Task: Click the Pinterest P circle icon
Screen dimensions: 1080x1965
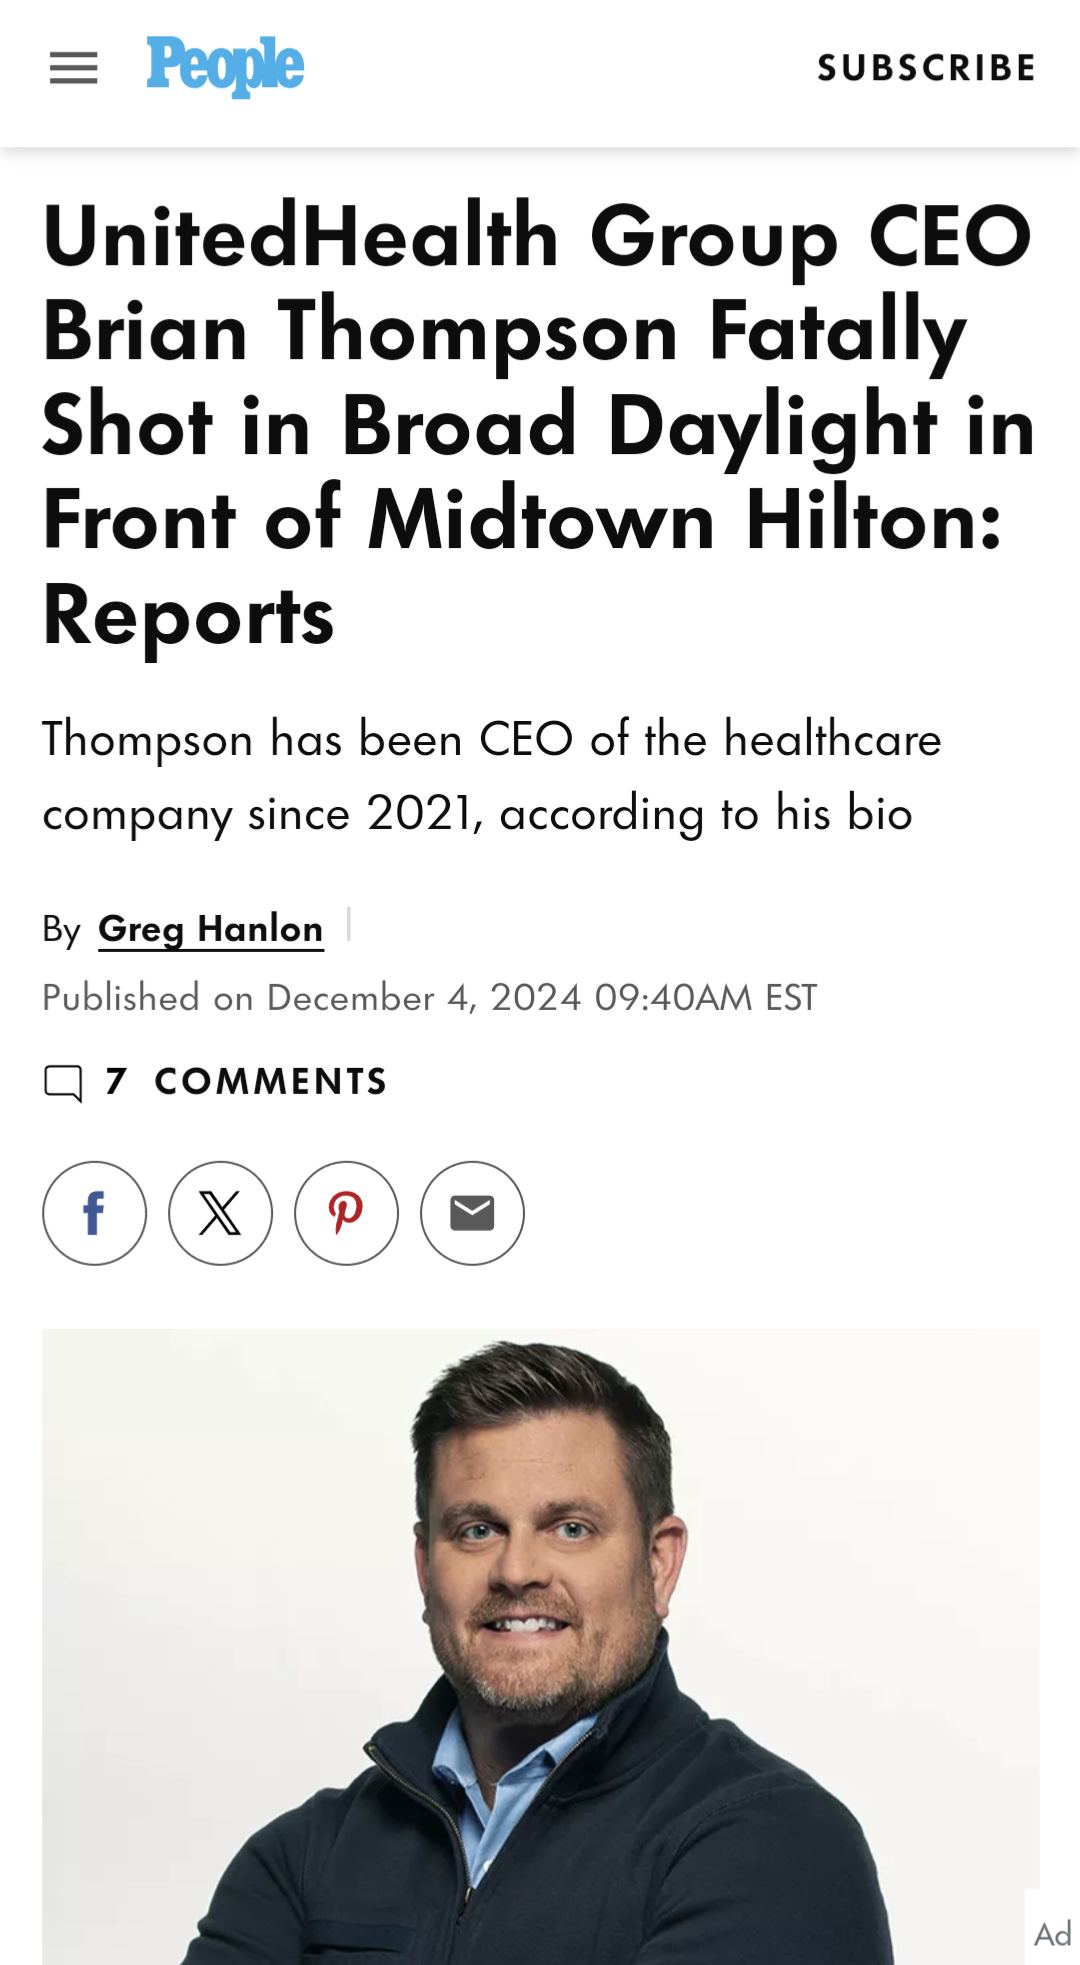Action: coord(346,1213)
